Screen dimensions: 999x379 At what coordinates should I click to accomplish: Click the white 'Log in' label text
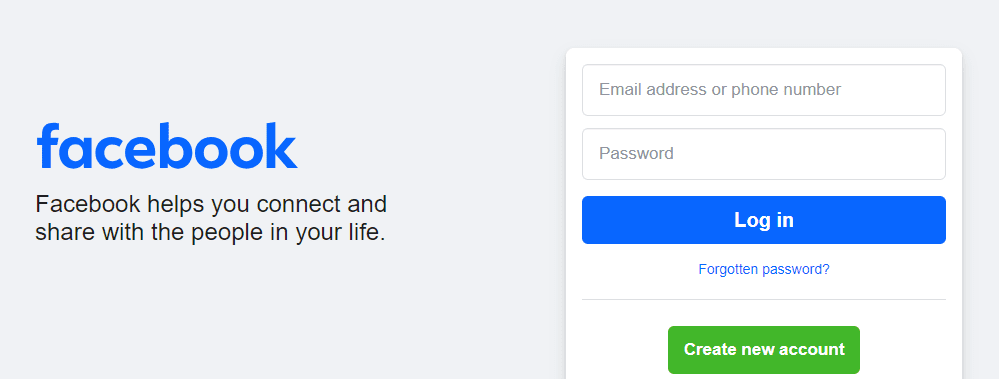click(763, 220)
